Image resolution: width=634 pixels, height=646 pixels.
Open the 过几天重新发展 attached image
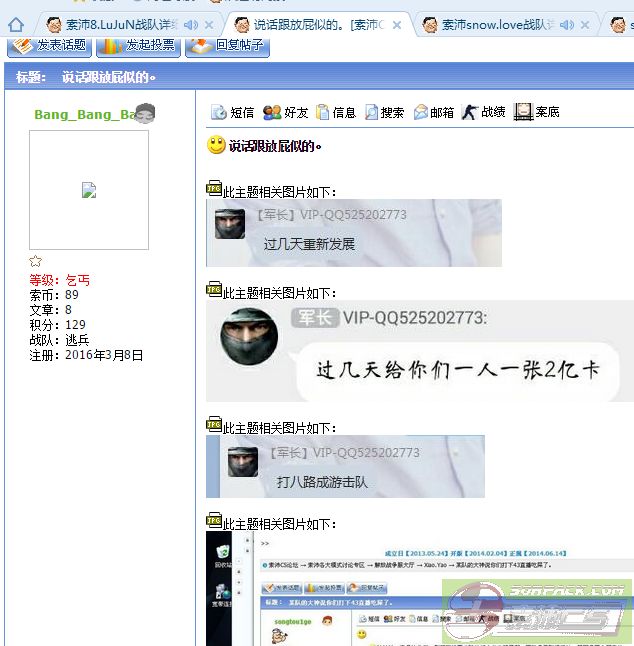point(353,233)
